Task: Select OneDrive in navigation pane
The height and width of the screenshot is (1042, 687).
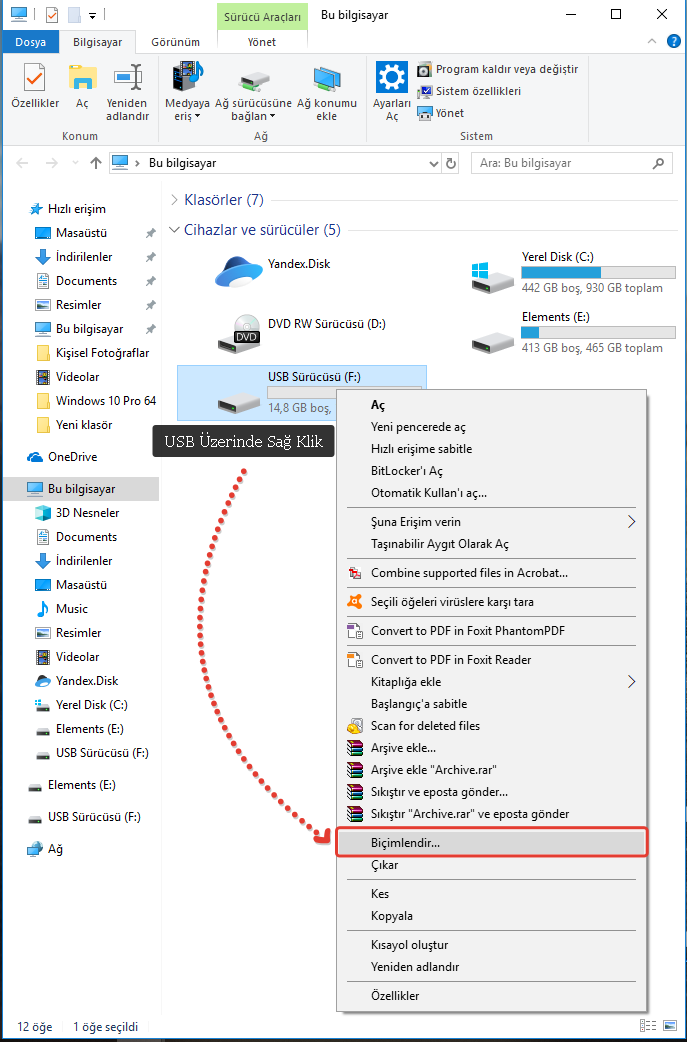Action: pos(72,457)
